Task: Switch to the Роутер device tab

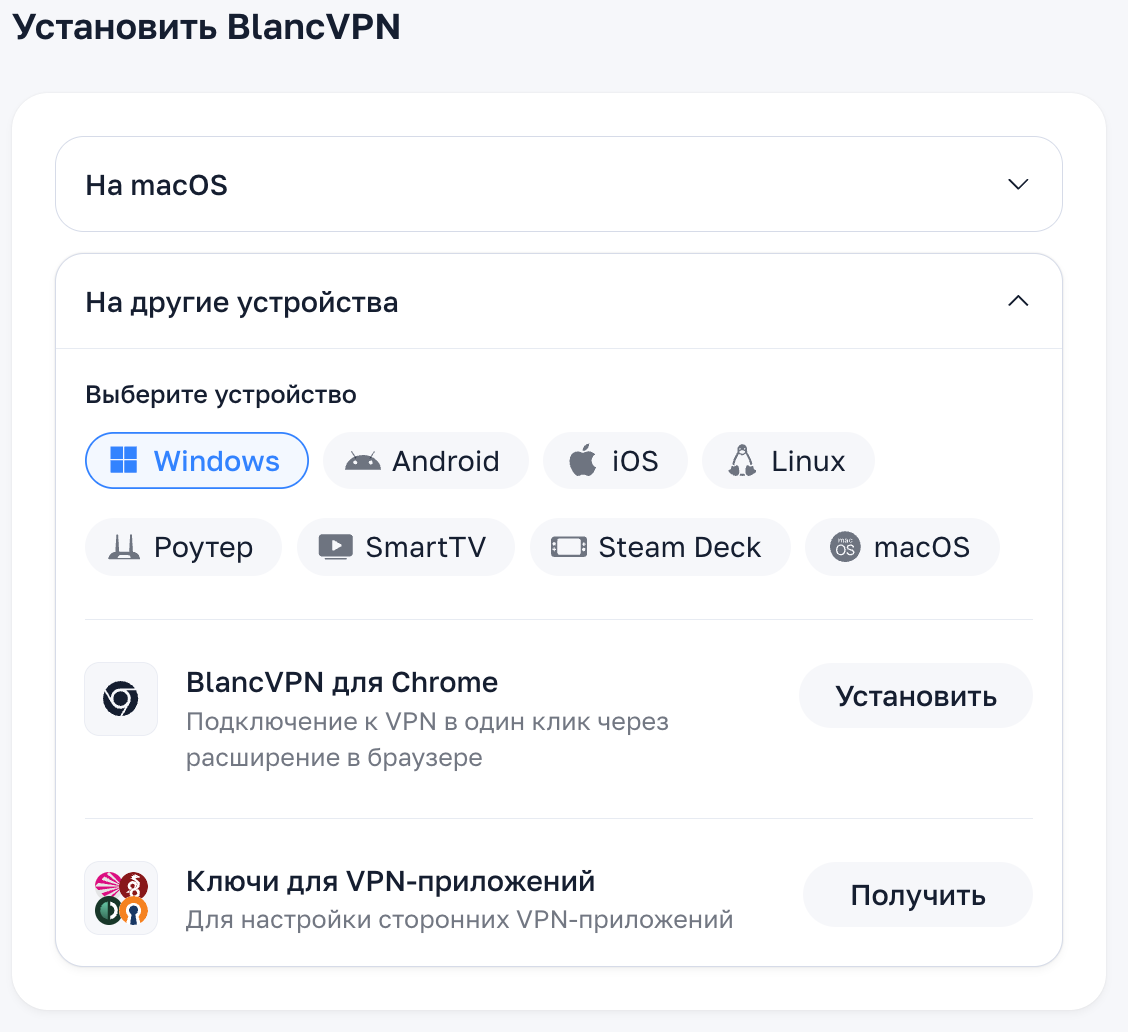Action: click(x=183, y=547)
